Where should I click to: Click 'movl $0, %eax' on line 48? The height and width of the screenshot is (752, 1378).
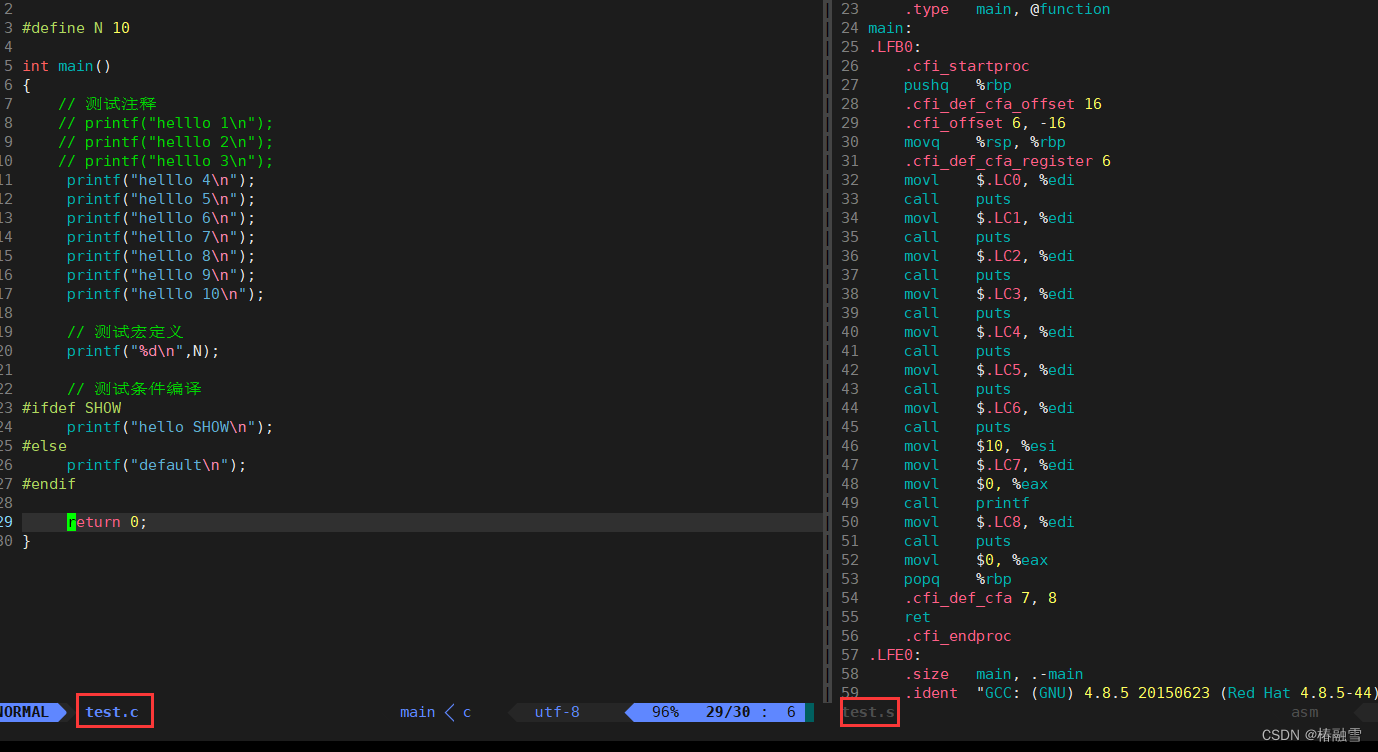[976, 484]
